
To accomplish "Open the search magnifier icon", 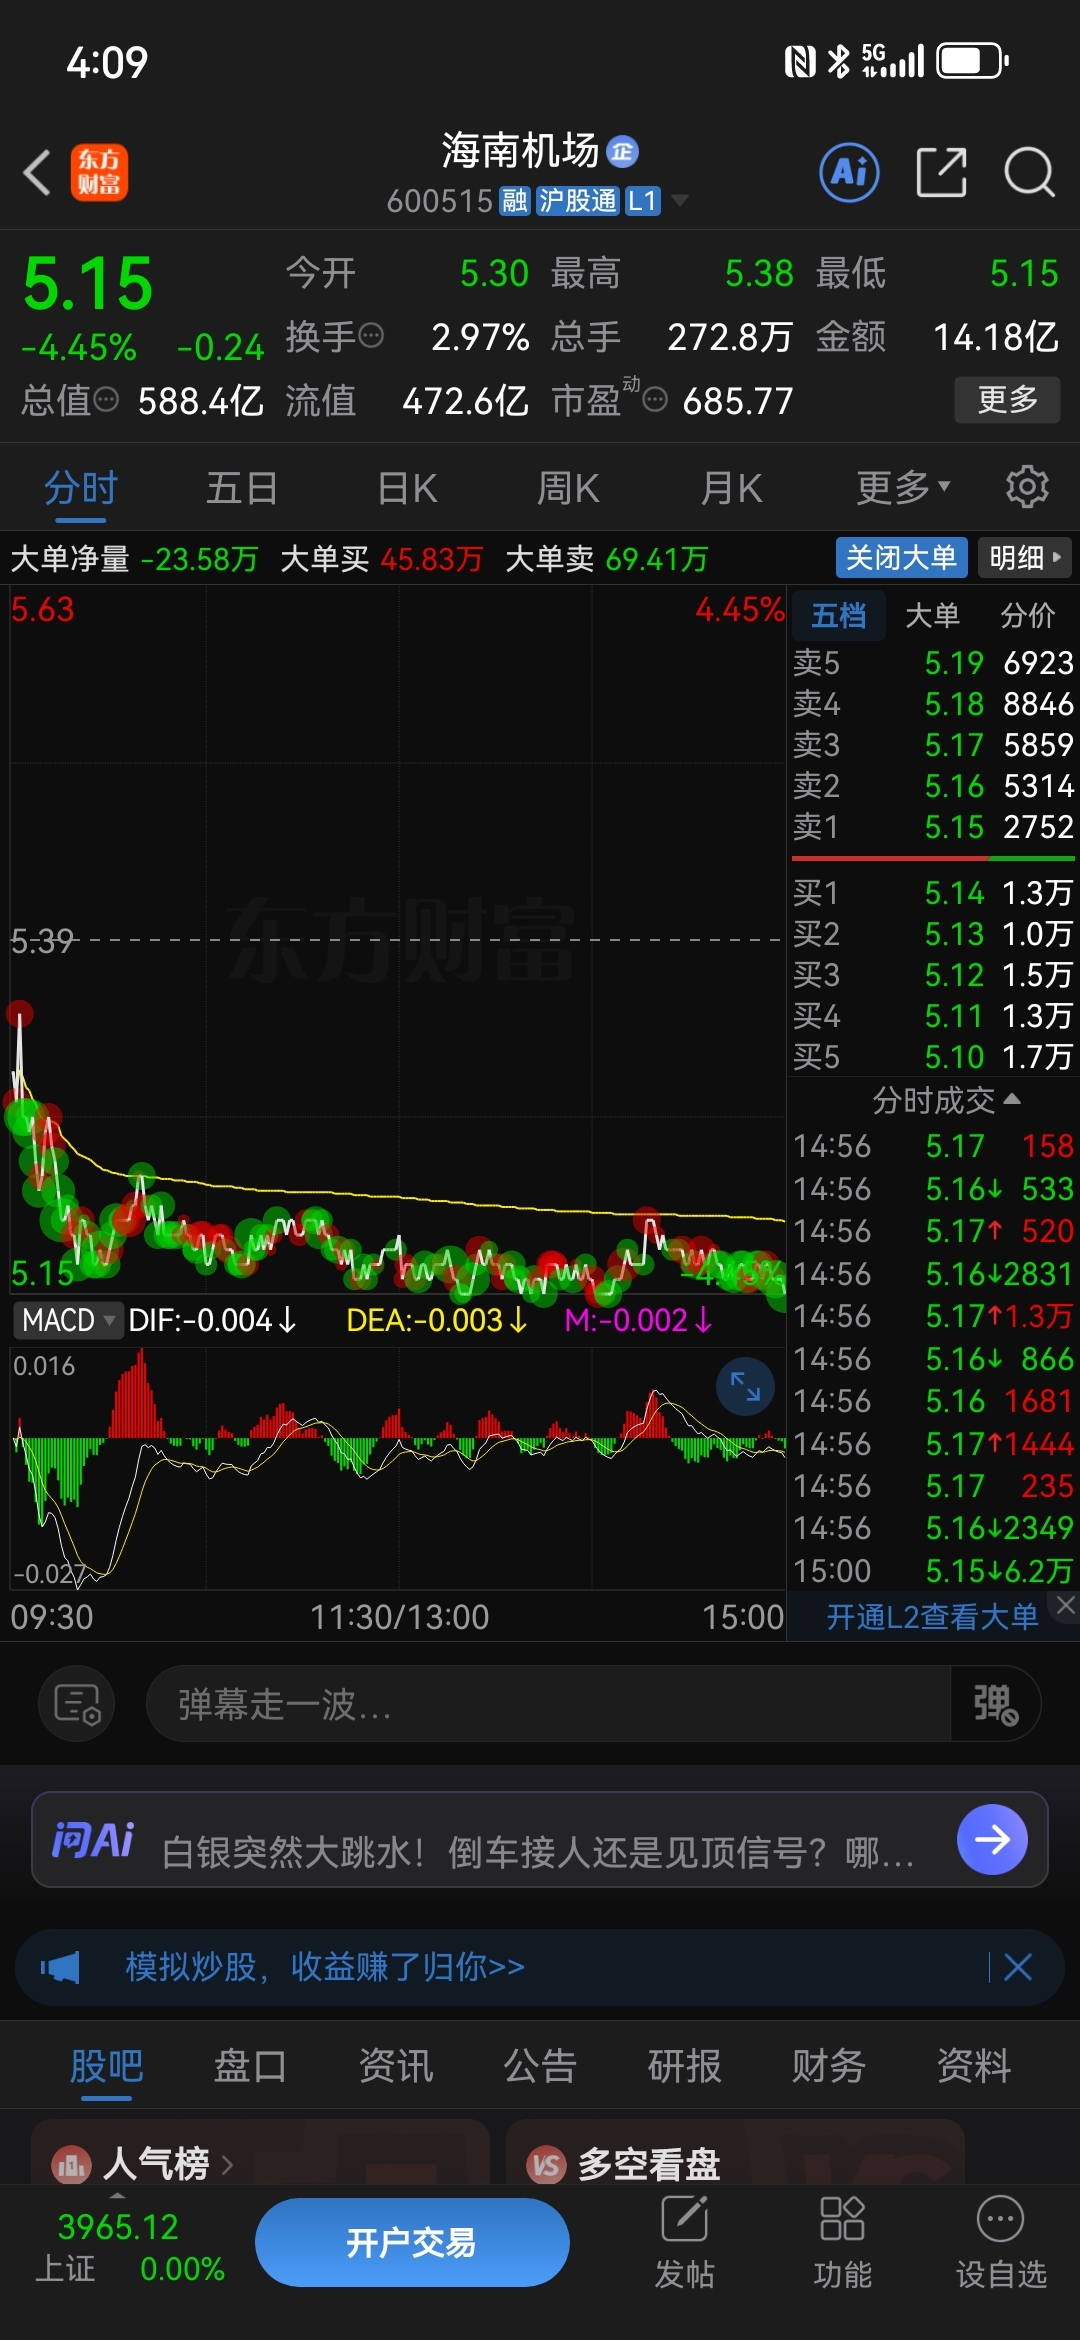I will click(x=1029, y=172).
